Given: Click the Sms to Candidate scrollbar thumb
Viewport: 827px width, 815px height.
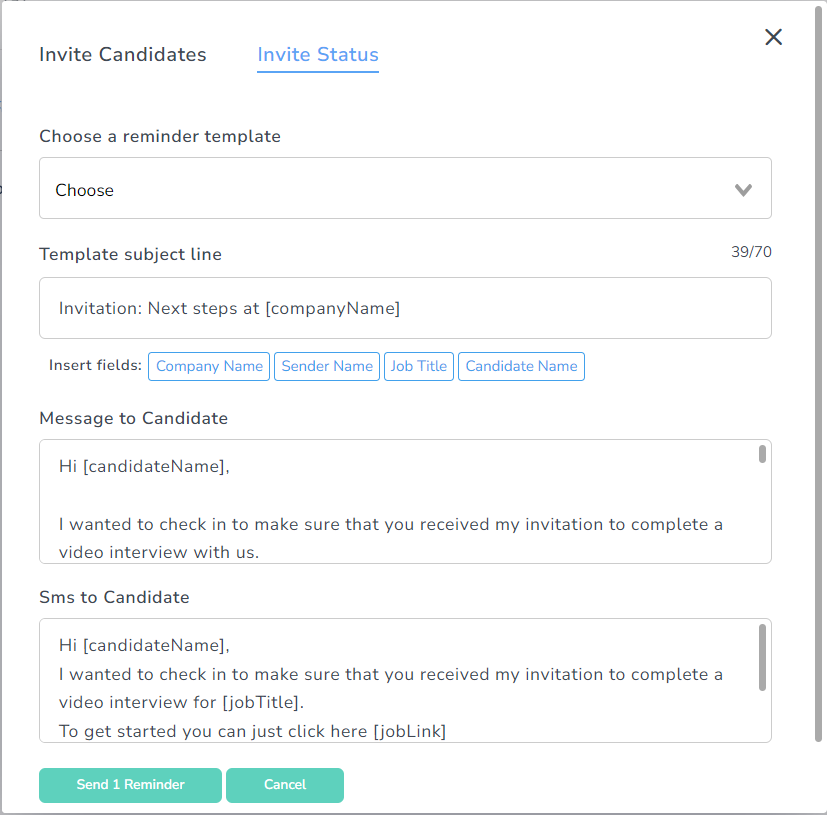Looking at the screenshot, I should (x=762, y=657).
